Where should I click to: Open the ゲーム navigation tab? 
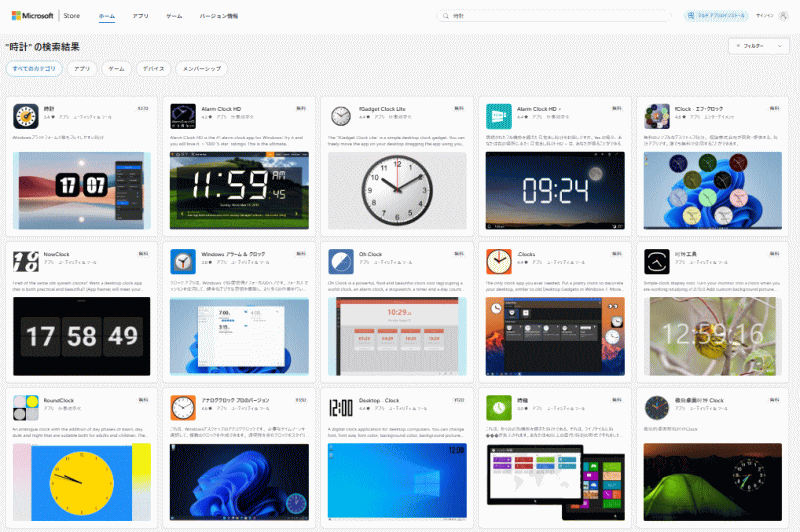point(174,17)
